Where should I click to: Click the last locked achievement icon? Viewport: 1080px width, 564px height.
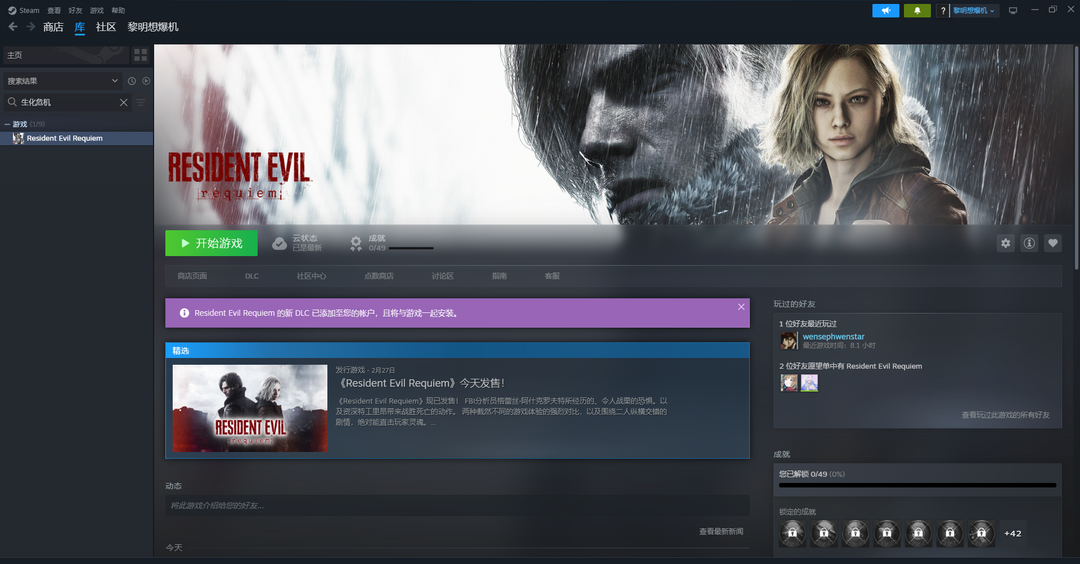[x=982, y=533]
